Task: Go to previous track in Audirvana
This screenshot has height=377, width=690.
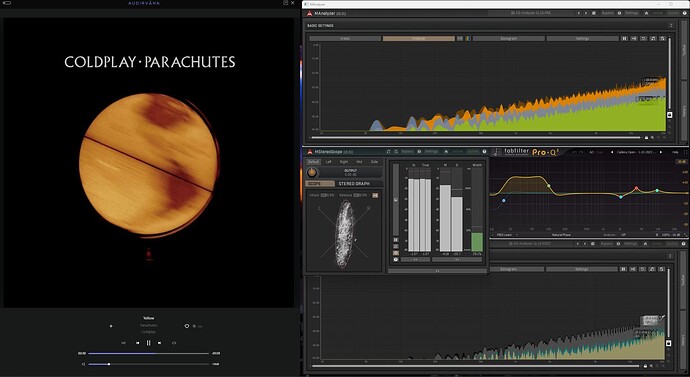Action: point(137,343)
